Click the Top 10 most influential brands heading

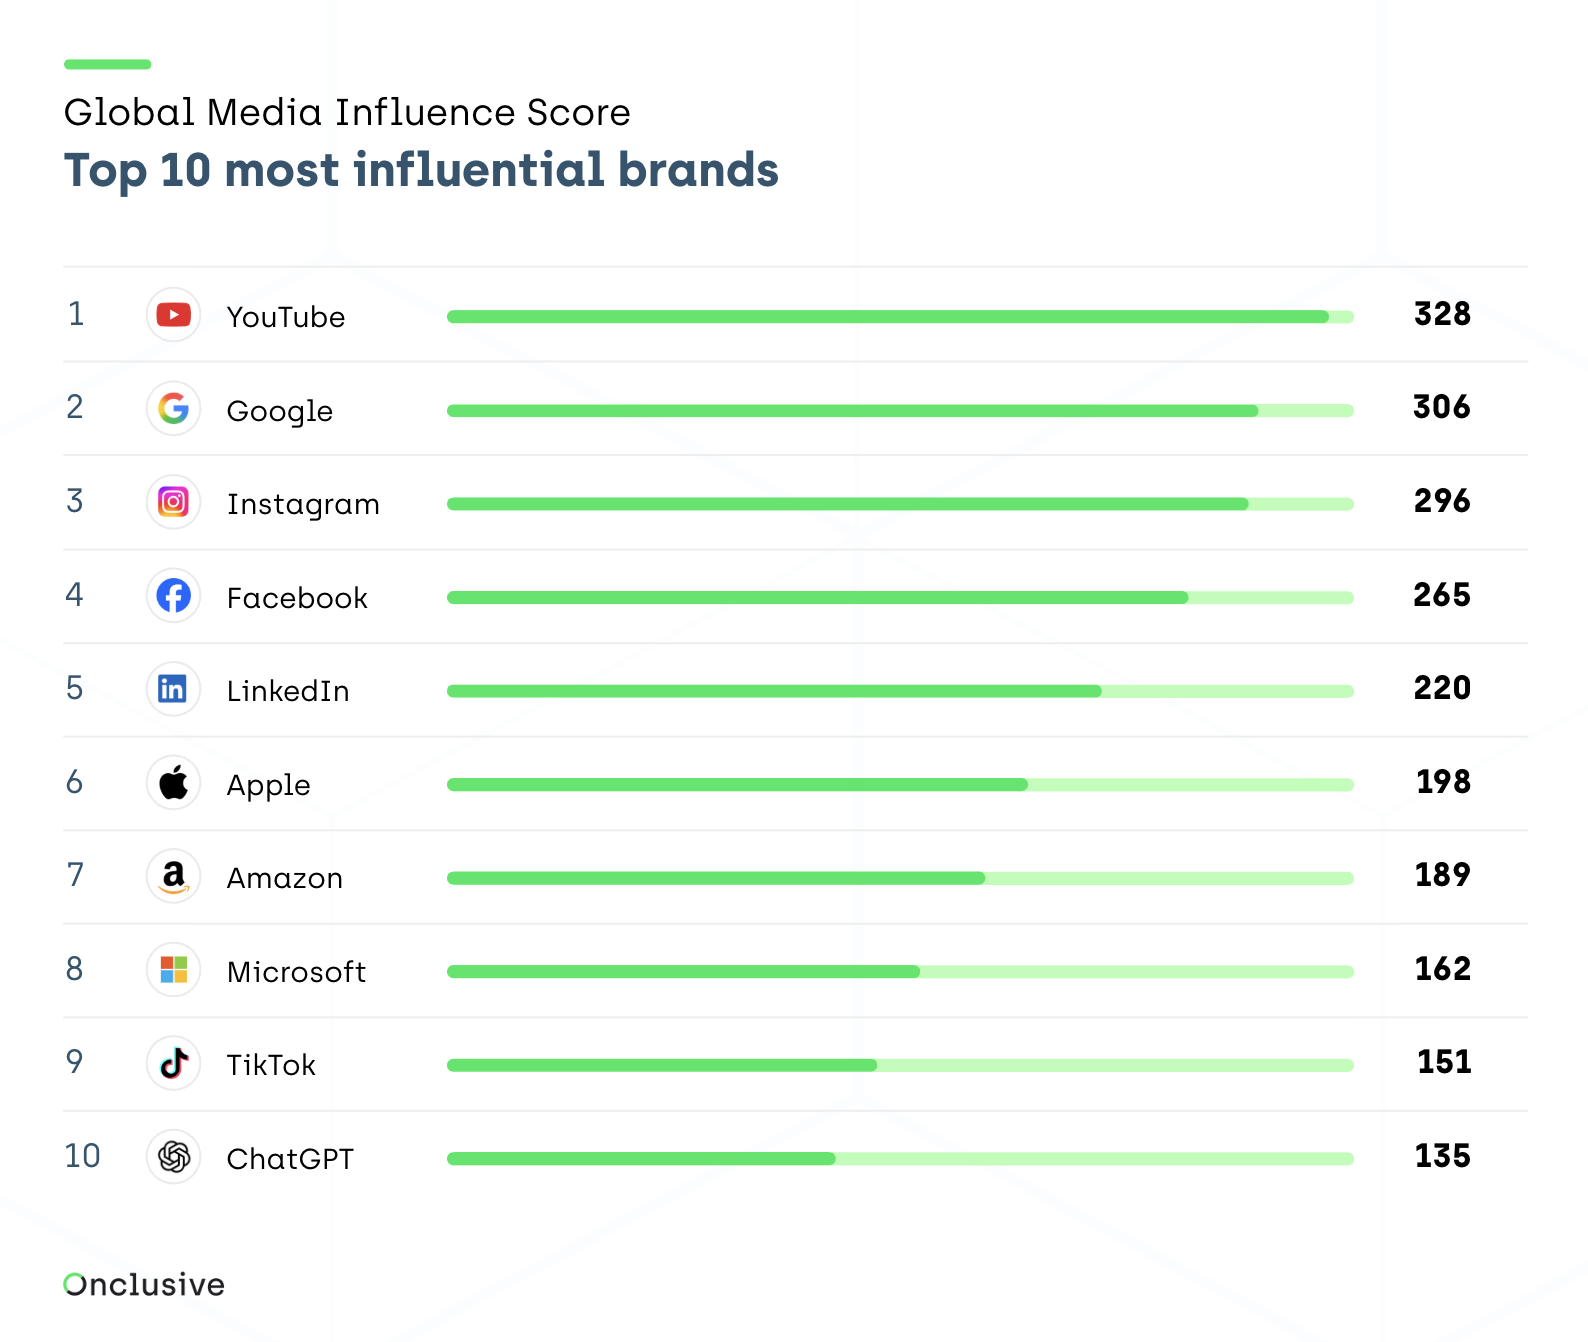tap(421, 171)
